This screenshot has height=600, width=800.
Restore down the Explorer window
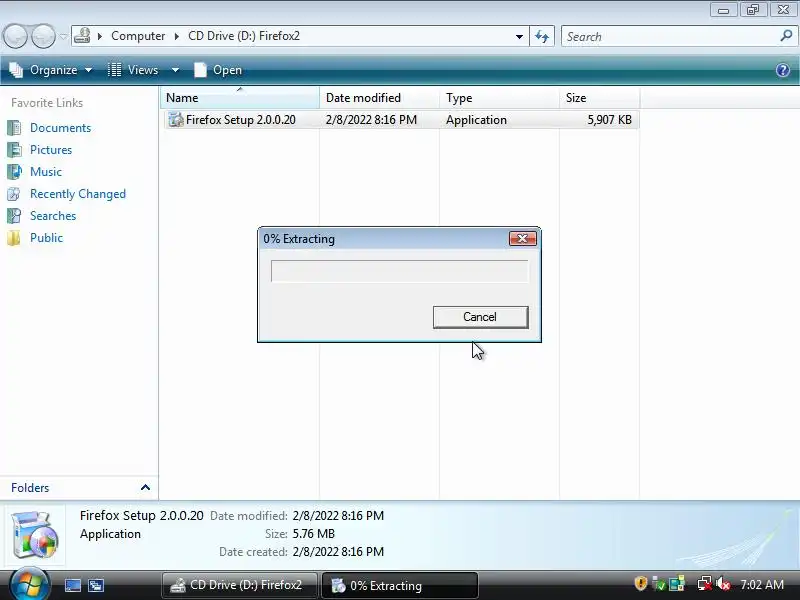tap(753, 10)
